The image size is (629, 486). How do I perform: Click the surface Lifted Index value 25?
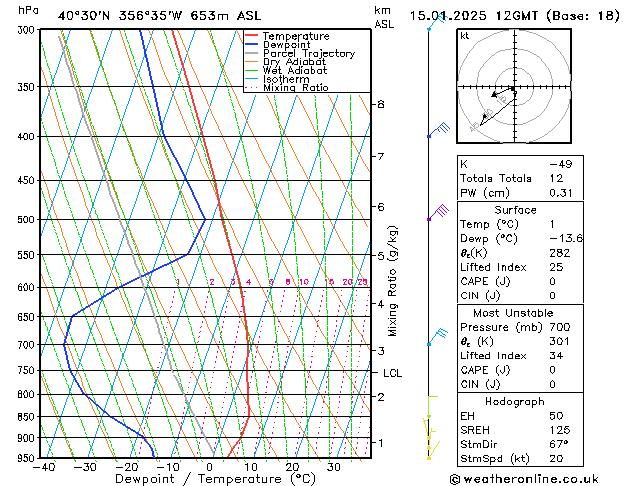coord(556,267)
